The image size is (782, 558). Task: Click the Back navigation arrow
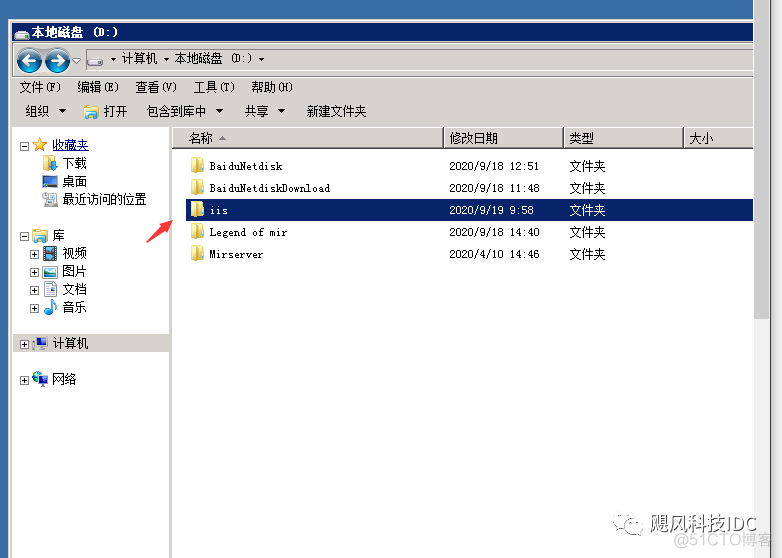[x=29, y=61]
